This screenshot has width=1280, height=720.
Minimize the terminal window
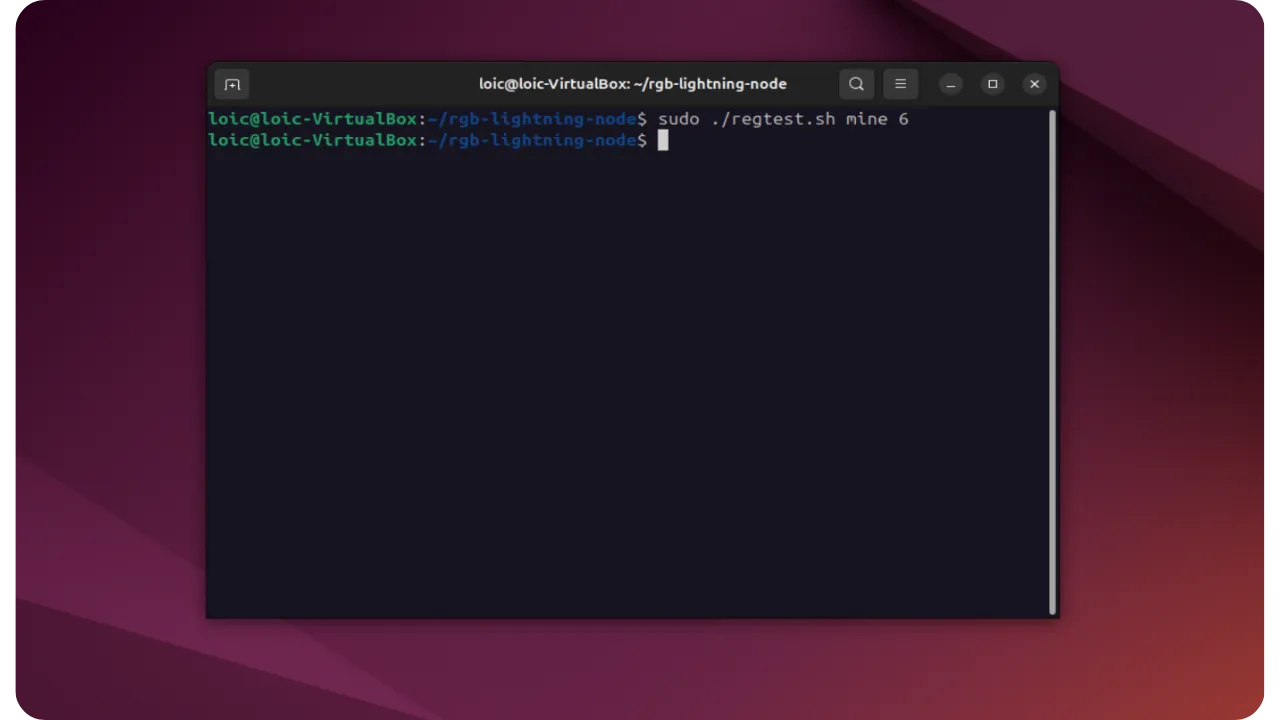click(x=951, y=84)
